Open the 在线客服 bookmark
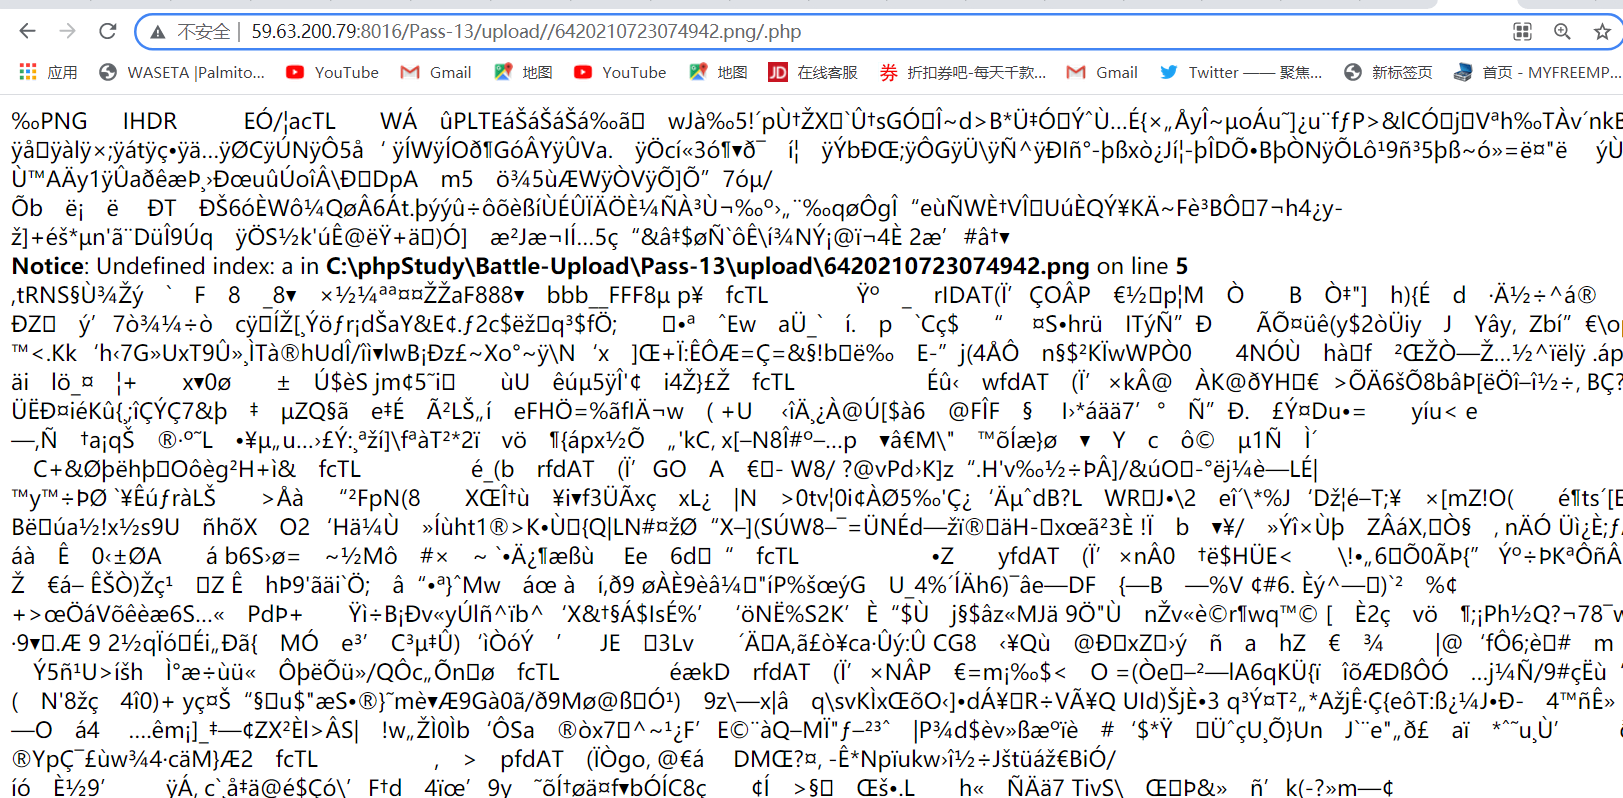 (x=813, y=72)
